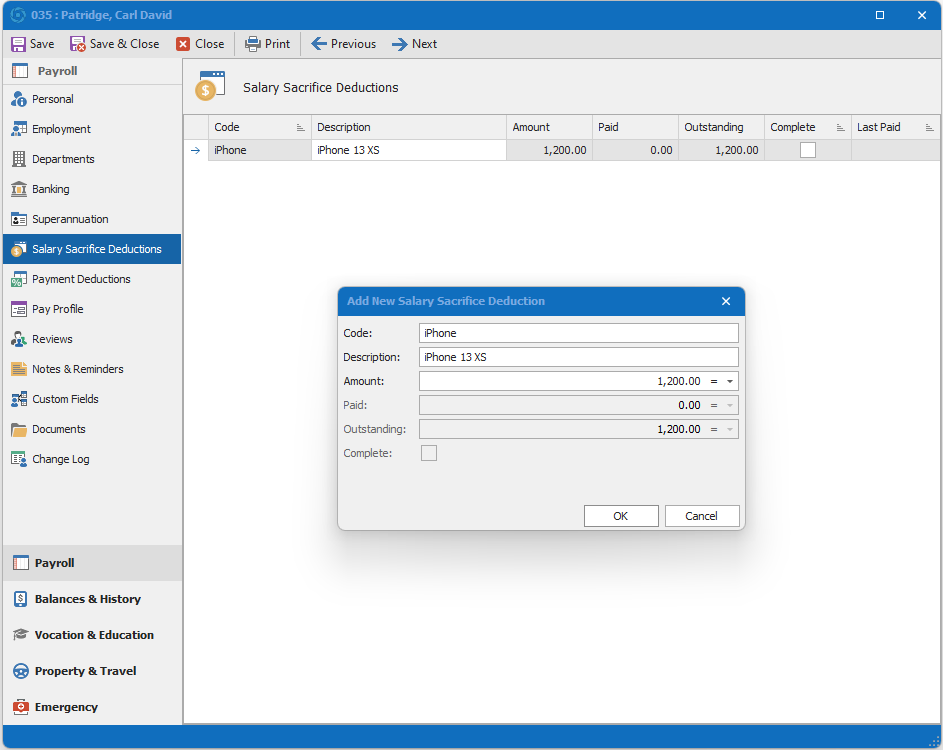Open the Amount field dropdown arrow
The height and width of the screenshot is (750, 943).
[x=730, y=381]
